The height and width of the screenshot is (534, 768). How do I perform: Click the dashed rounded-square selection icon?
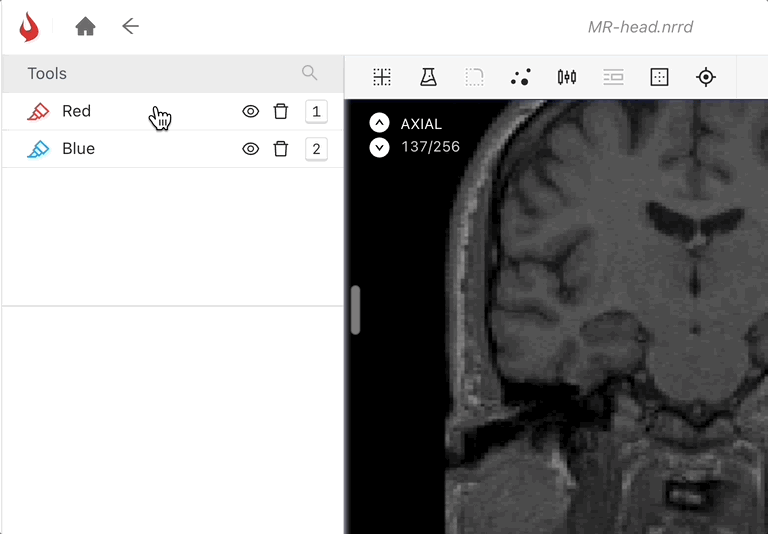(x=474, y=77)
